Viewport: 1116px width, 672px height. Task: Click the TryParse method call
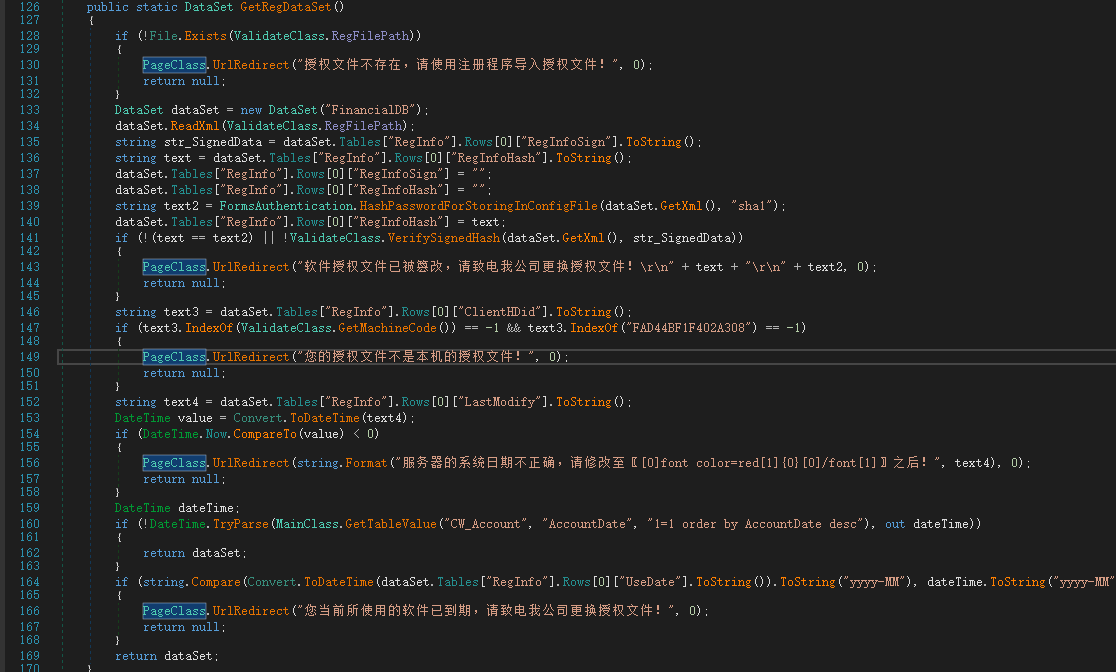(x=241, y=525)
